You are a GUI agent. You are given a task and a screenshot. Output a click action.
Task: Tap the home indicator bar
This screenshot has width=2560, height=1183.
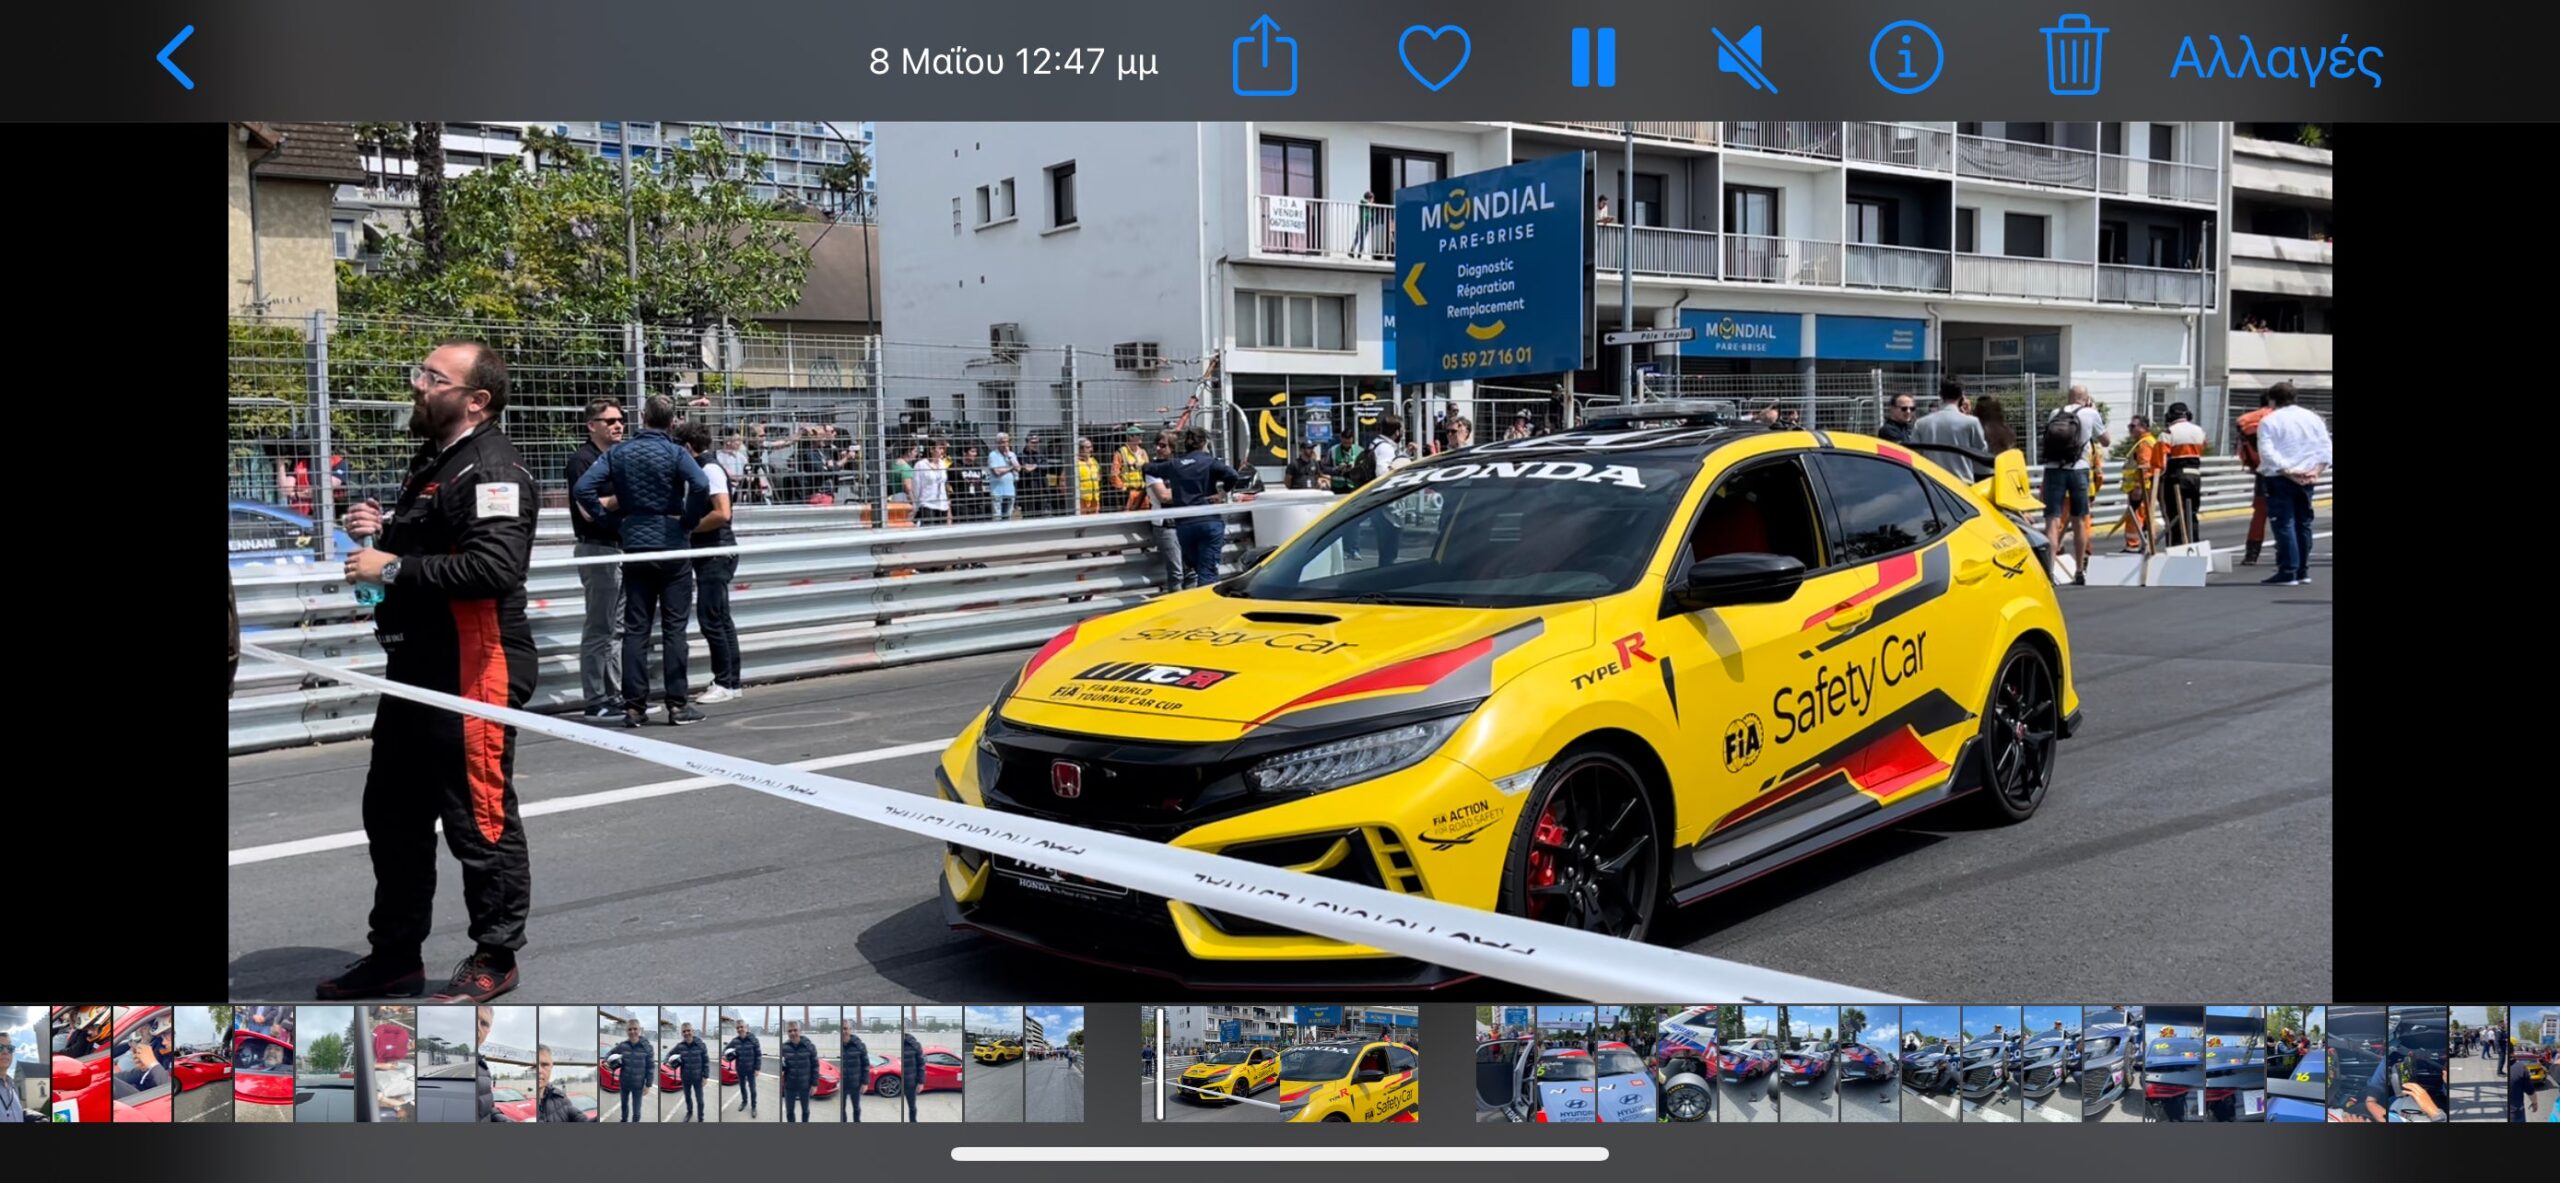point(1280,1154)
